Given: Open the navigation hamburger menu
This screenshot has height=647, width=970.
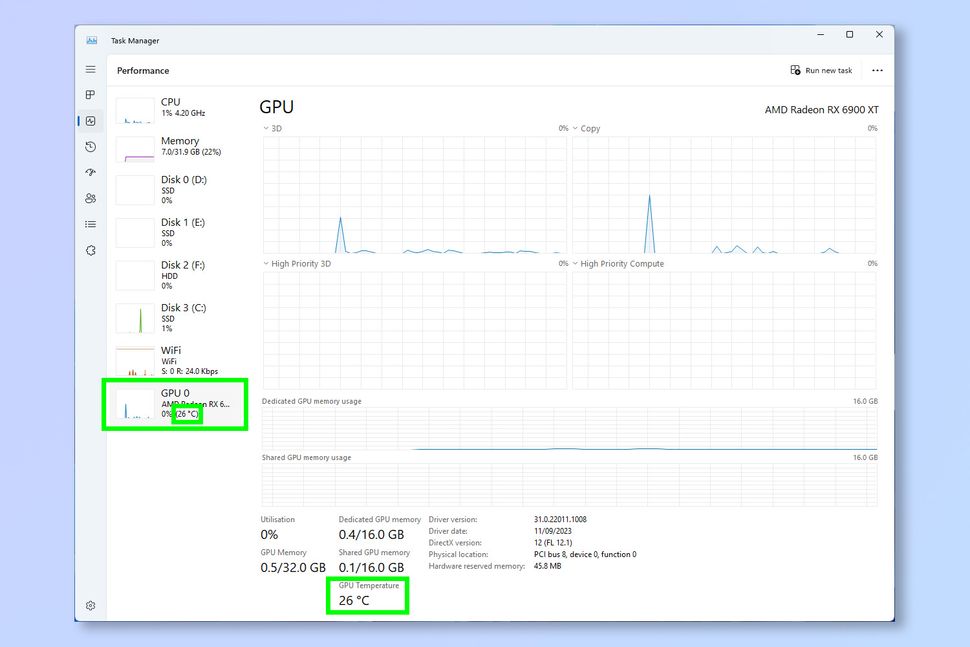Looking at the screenshot, I should [x=90, y=69].
